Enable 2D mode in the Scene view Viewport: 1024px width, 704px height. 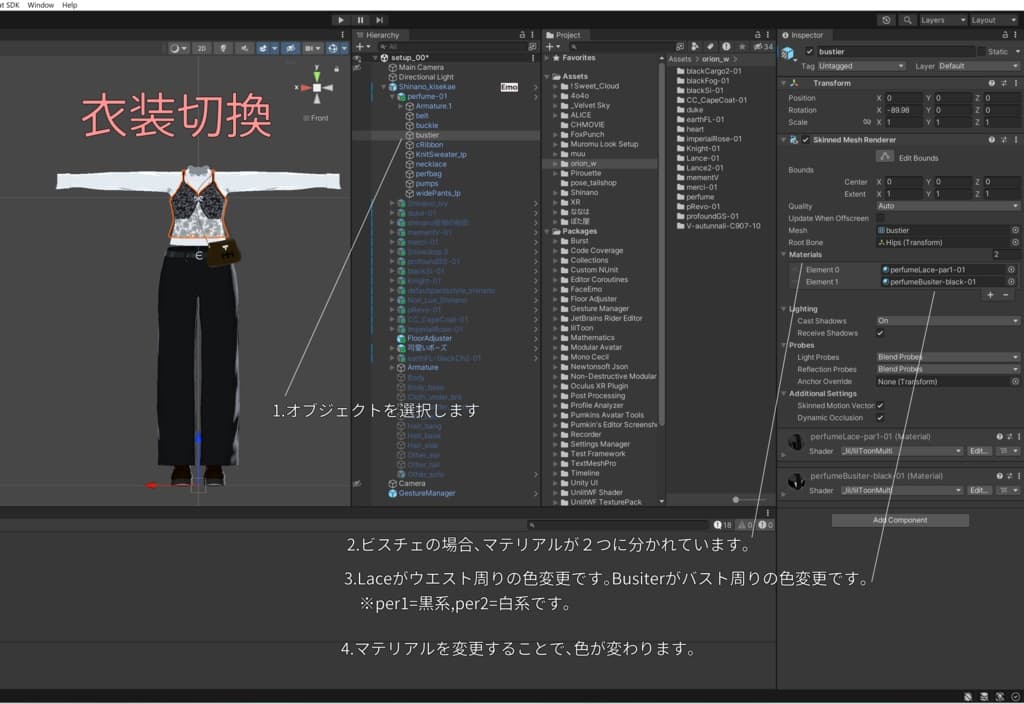[201, 47]
